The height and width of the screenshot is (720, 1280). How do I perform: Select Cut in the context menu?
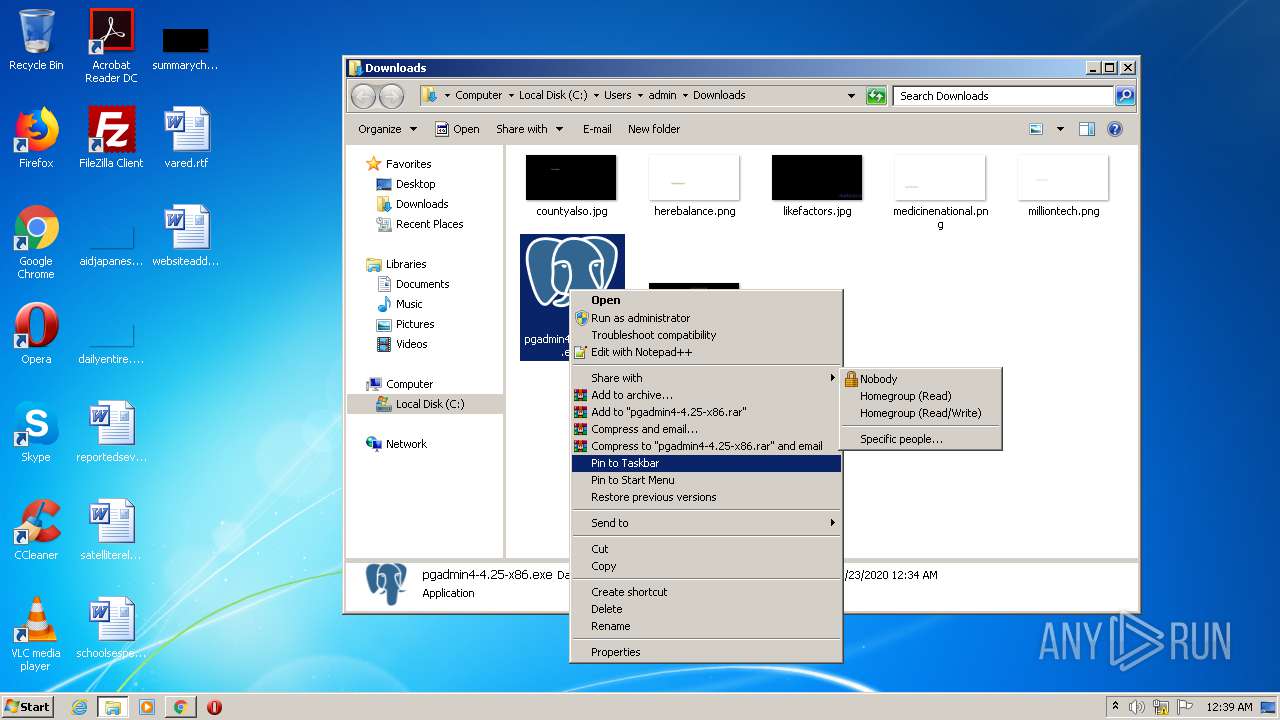(x=706, y=549)
